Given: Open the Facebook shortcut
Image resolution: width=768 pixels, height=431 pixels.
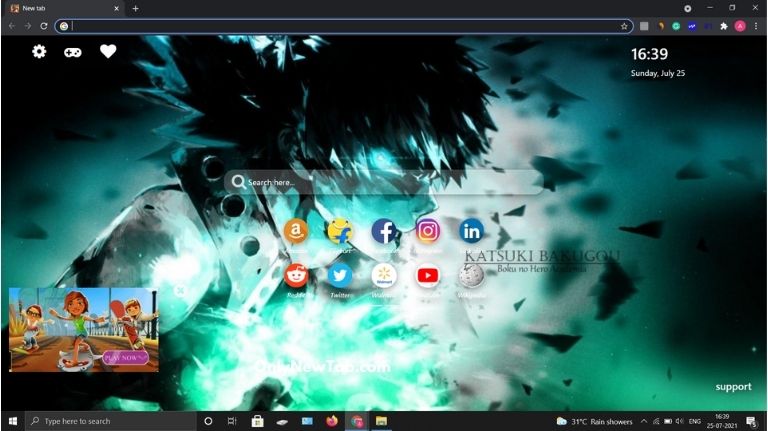Looking at the screenshot, I should point(384,231).
